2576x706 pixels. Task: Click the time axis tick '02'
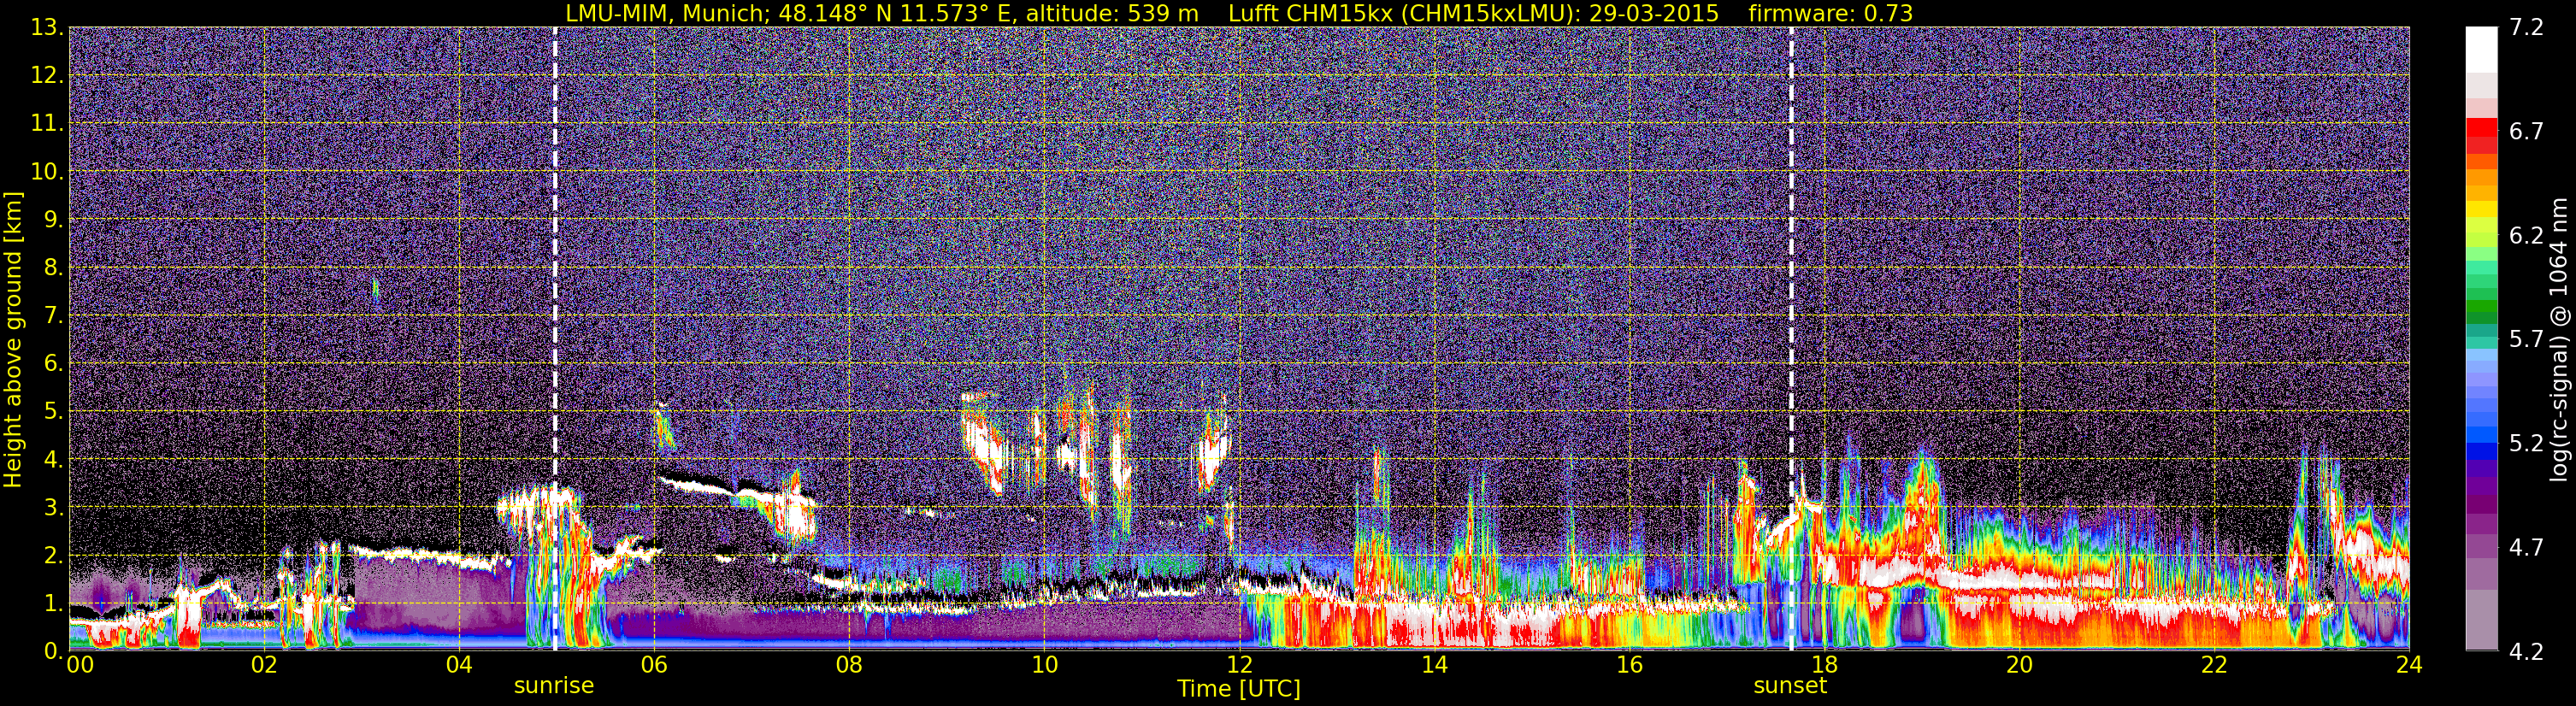[x=264, y=665]
